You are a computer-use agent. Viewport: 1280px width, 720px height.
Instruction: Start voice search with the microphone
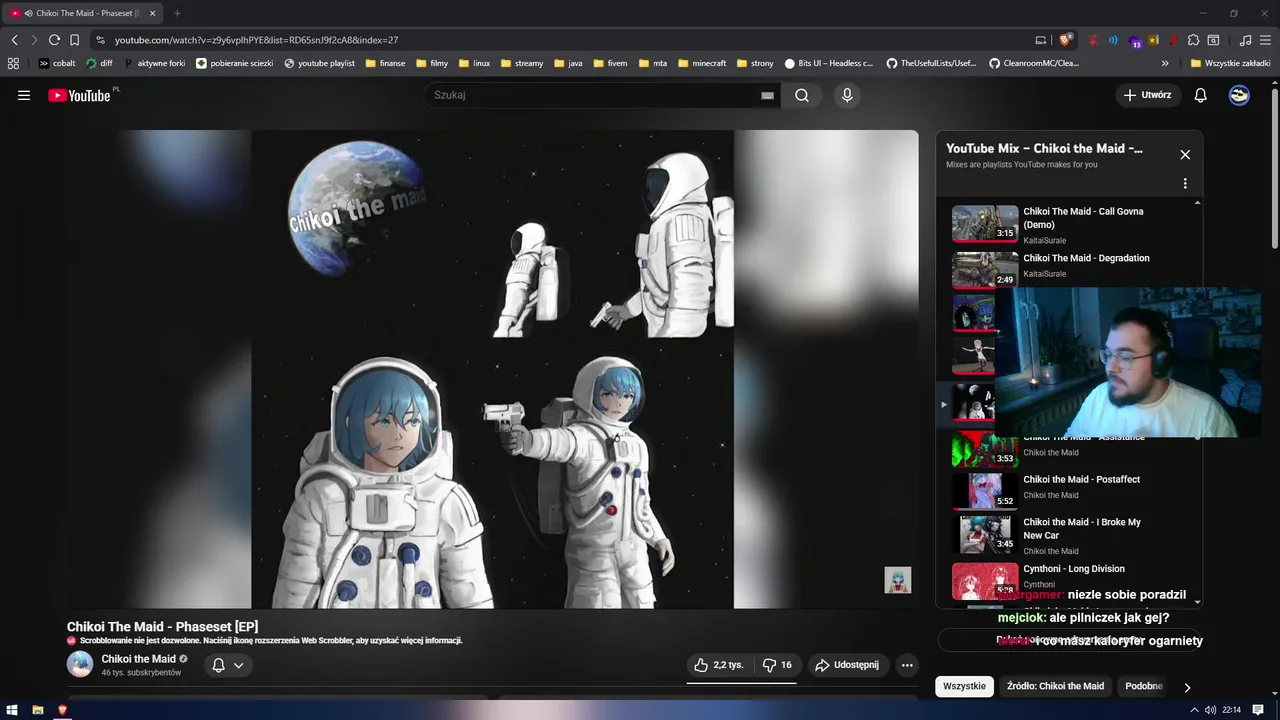(x=847, y=95)
